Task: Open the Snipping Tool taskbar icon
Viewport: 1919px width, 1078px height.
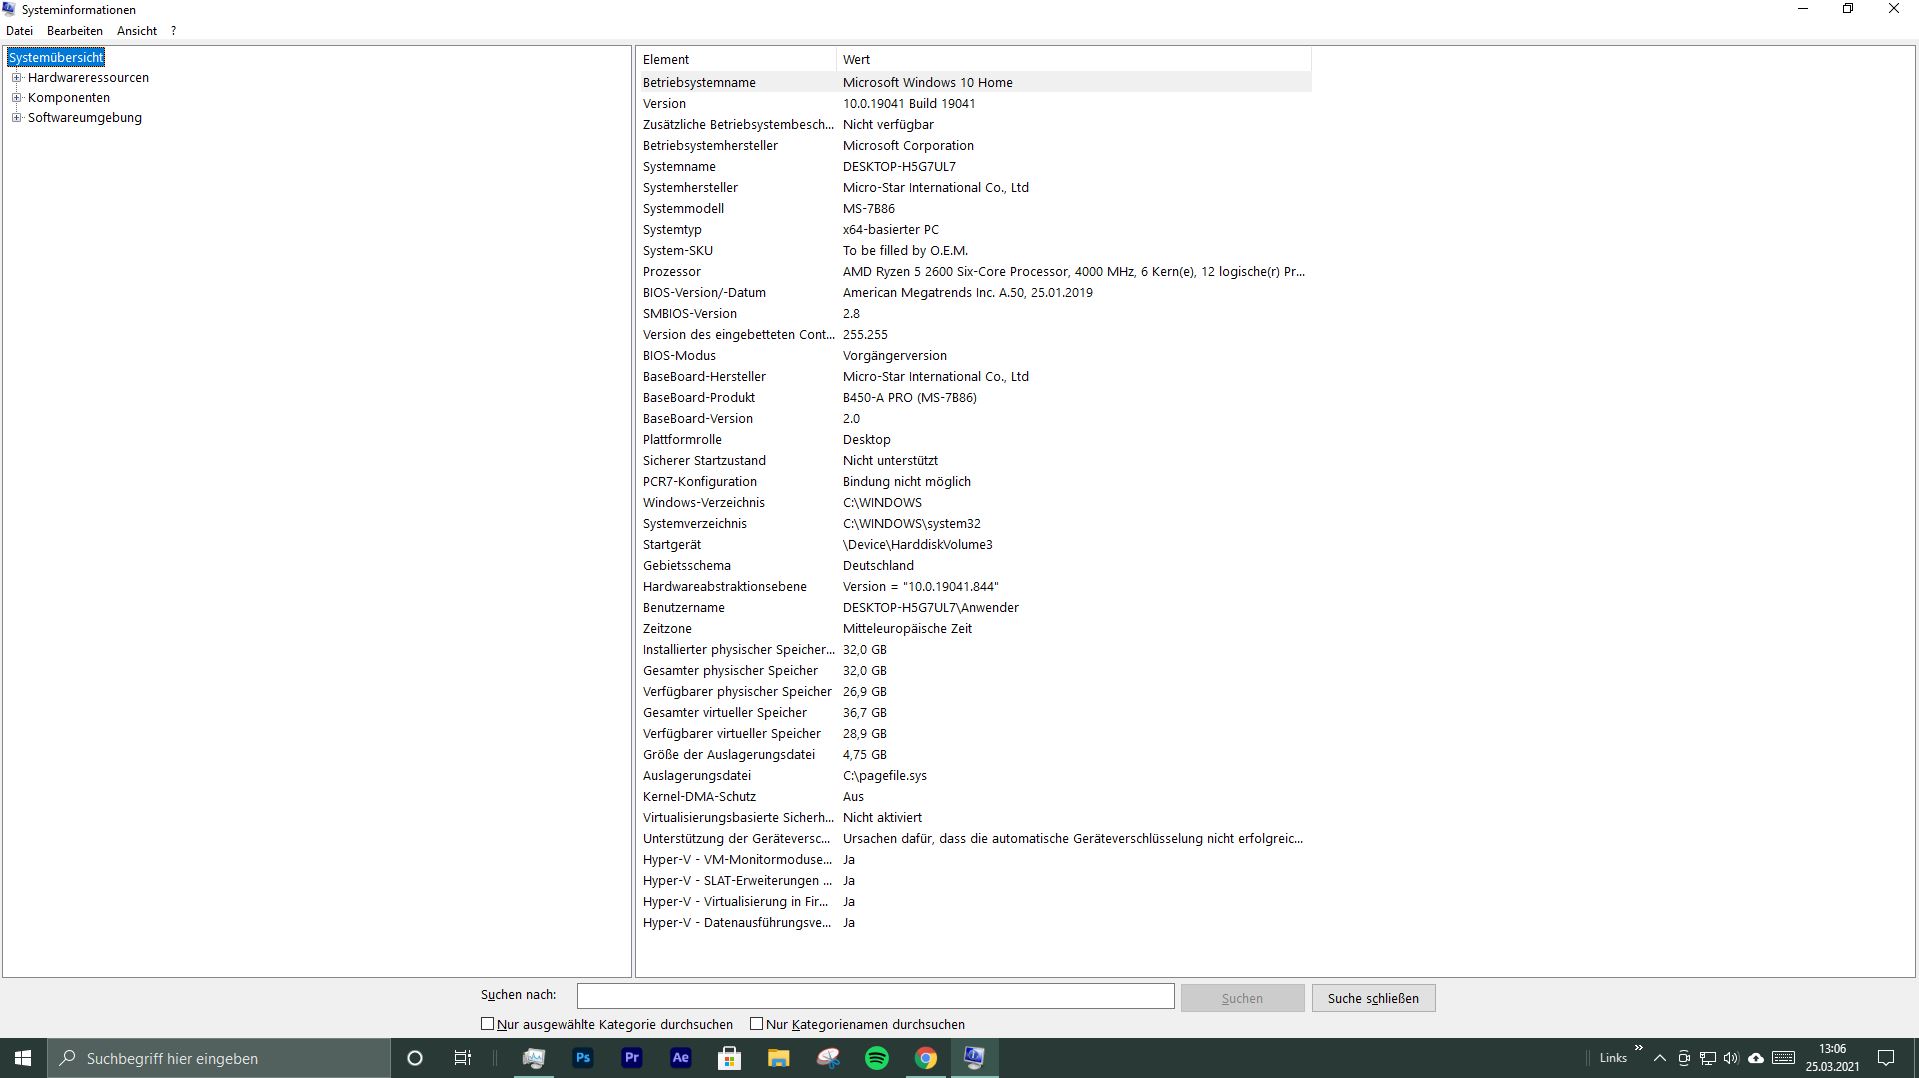Action: tap(828, 1058)
